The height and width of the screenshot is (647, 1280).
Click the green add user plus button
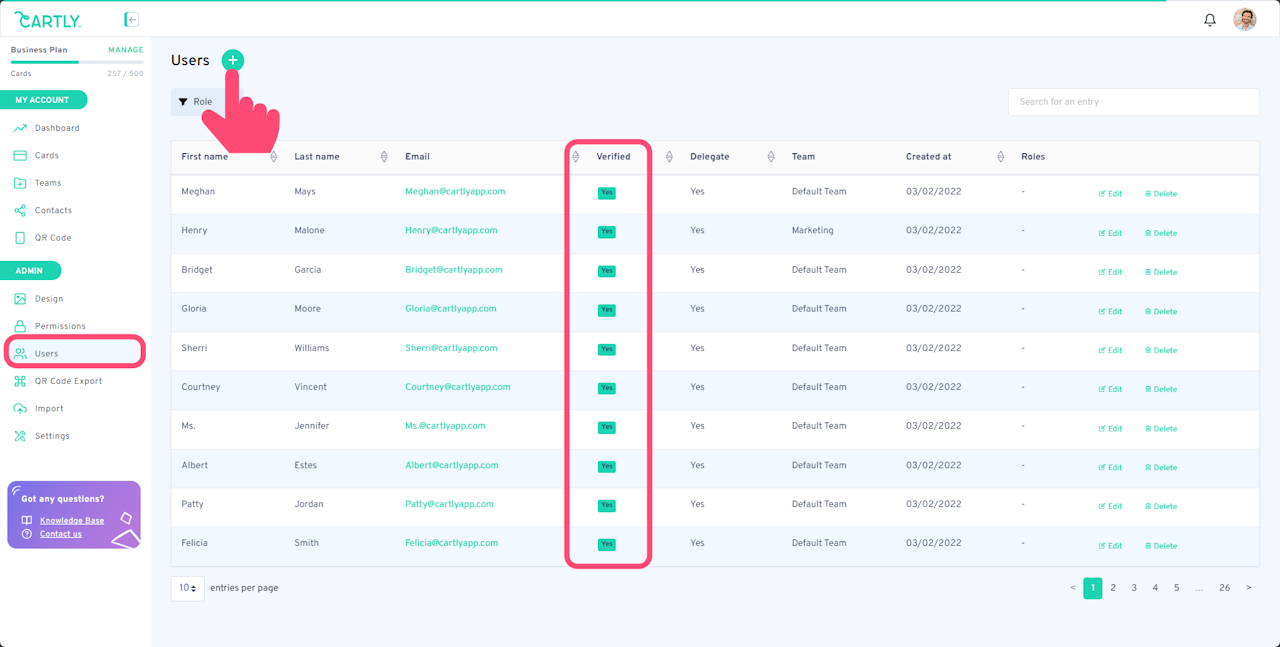coord(232,60)
